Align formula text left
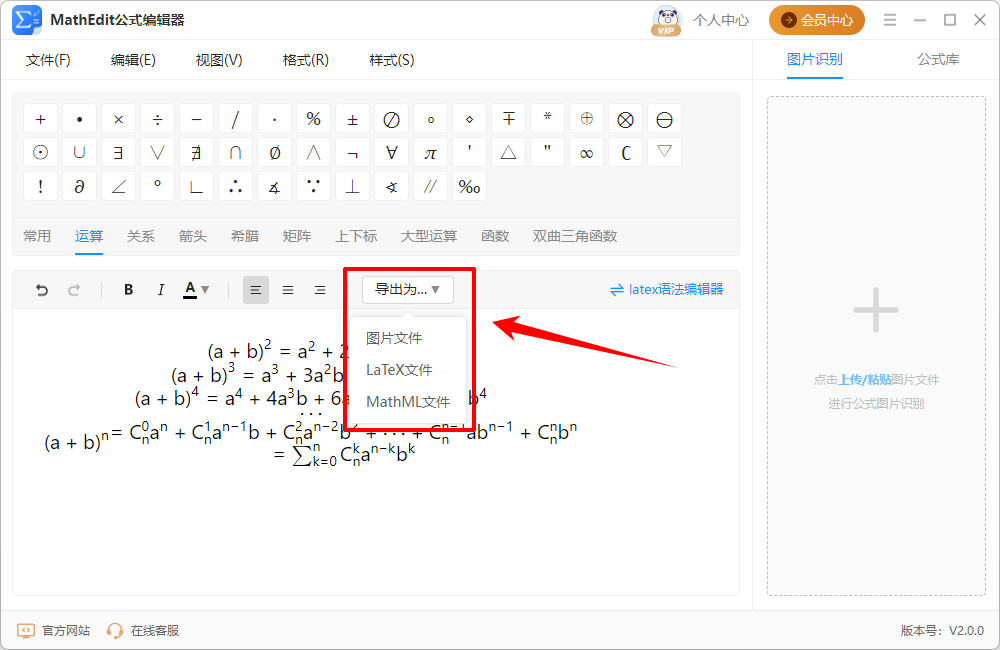The height and width of the screenshot is (650, 1000). pyautogui.click(x=256, y=290)
